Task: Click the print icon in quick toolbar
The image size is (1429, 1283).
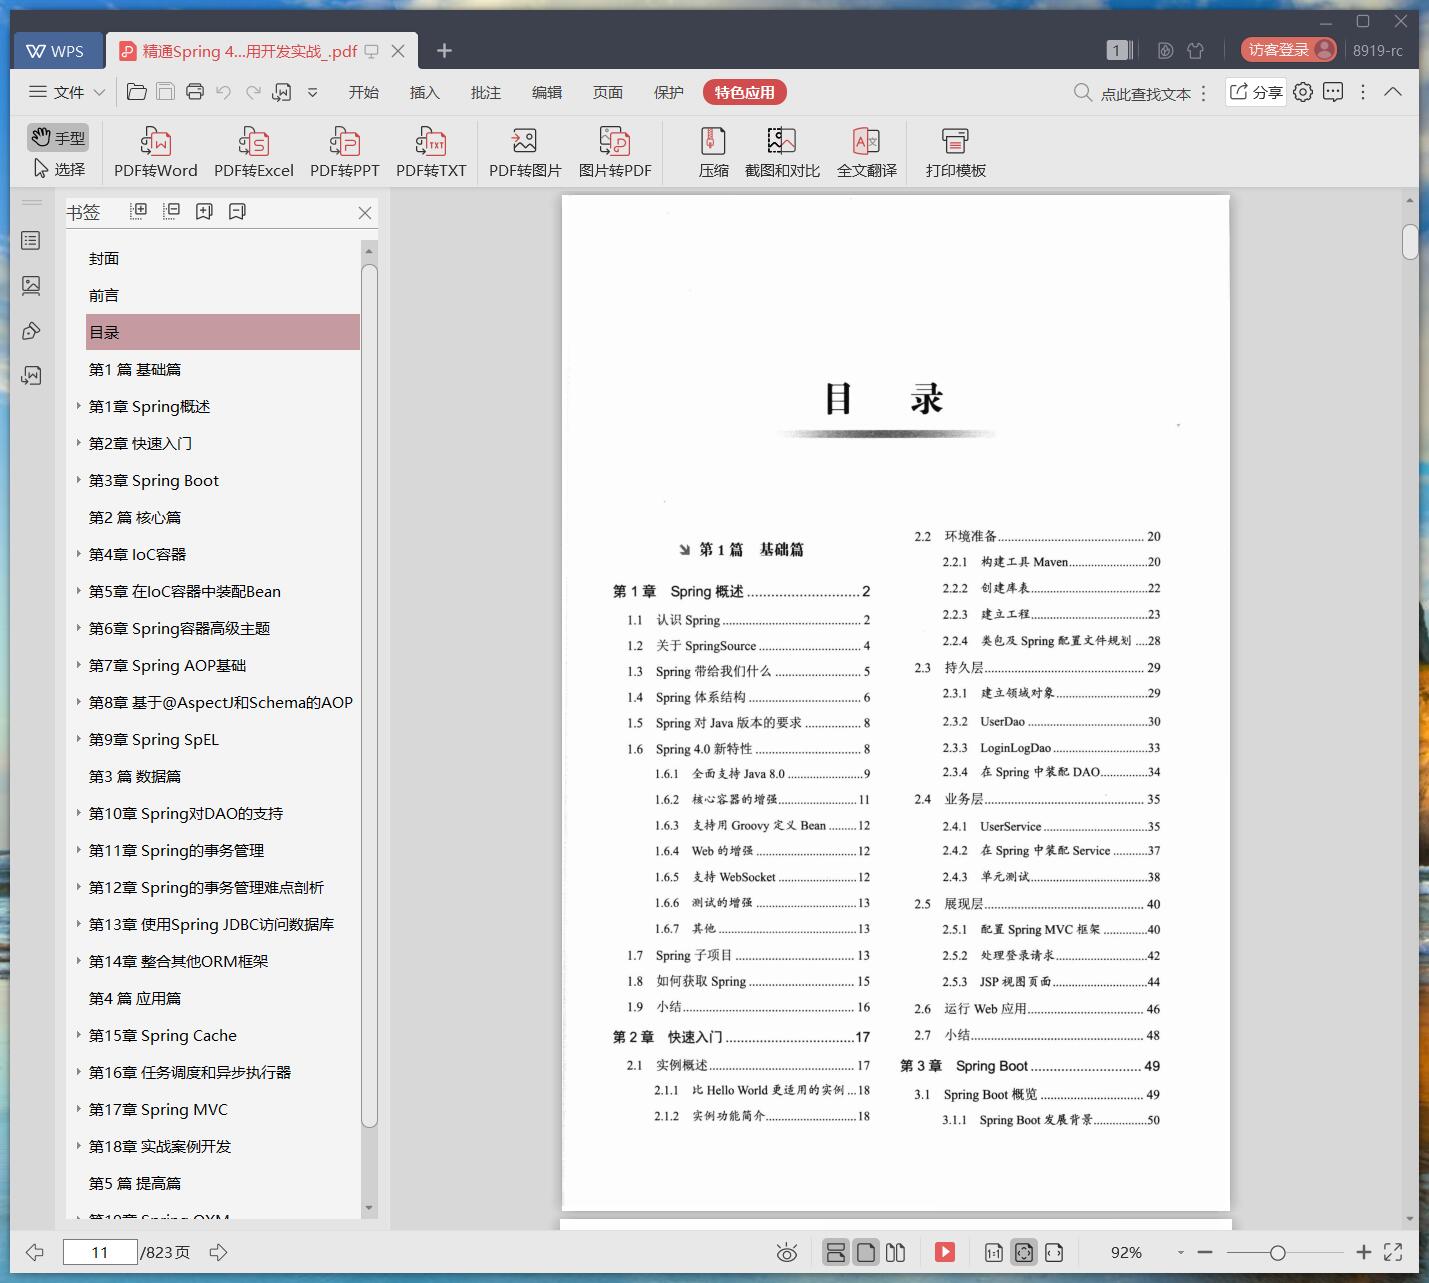Action: 195,92
